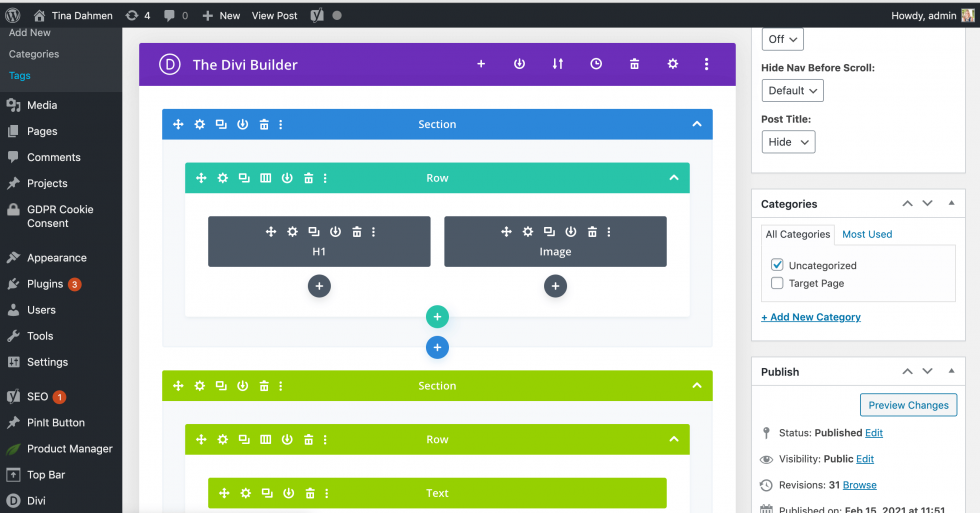Screen dimensions: 980x513
Task: Open portability arrows icon in Divi Builder header
Action: (558, 64)
